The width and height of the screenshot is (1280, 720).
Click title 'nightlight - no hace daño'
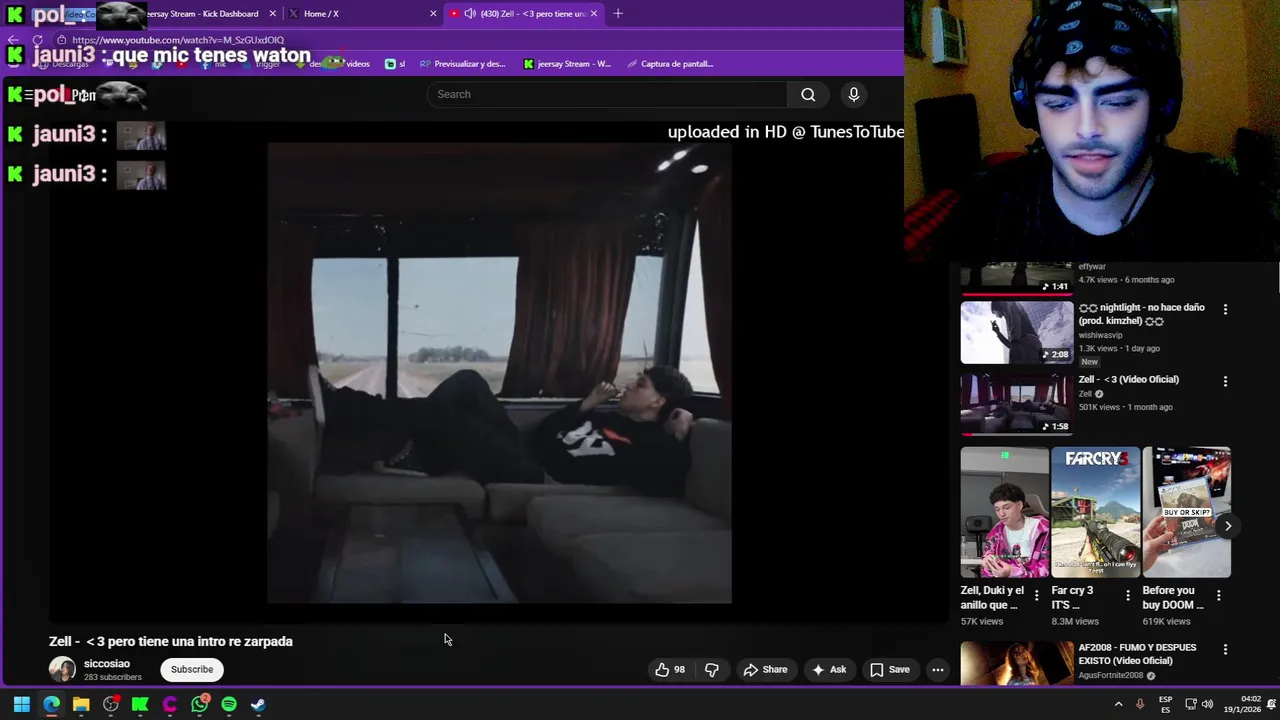1141,314
